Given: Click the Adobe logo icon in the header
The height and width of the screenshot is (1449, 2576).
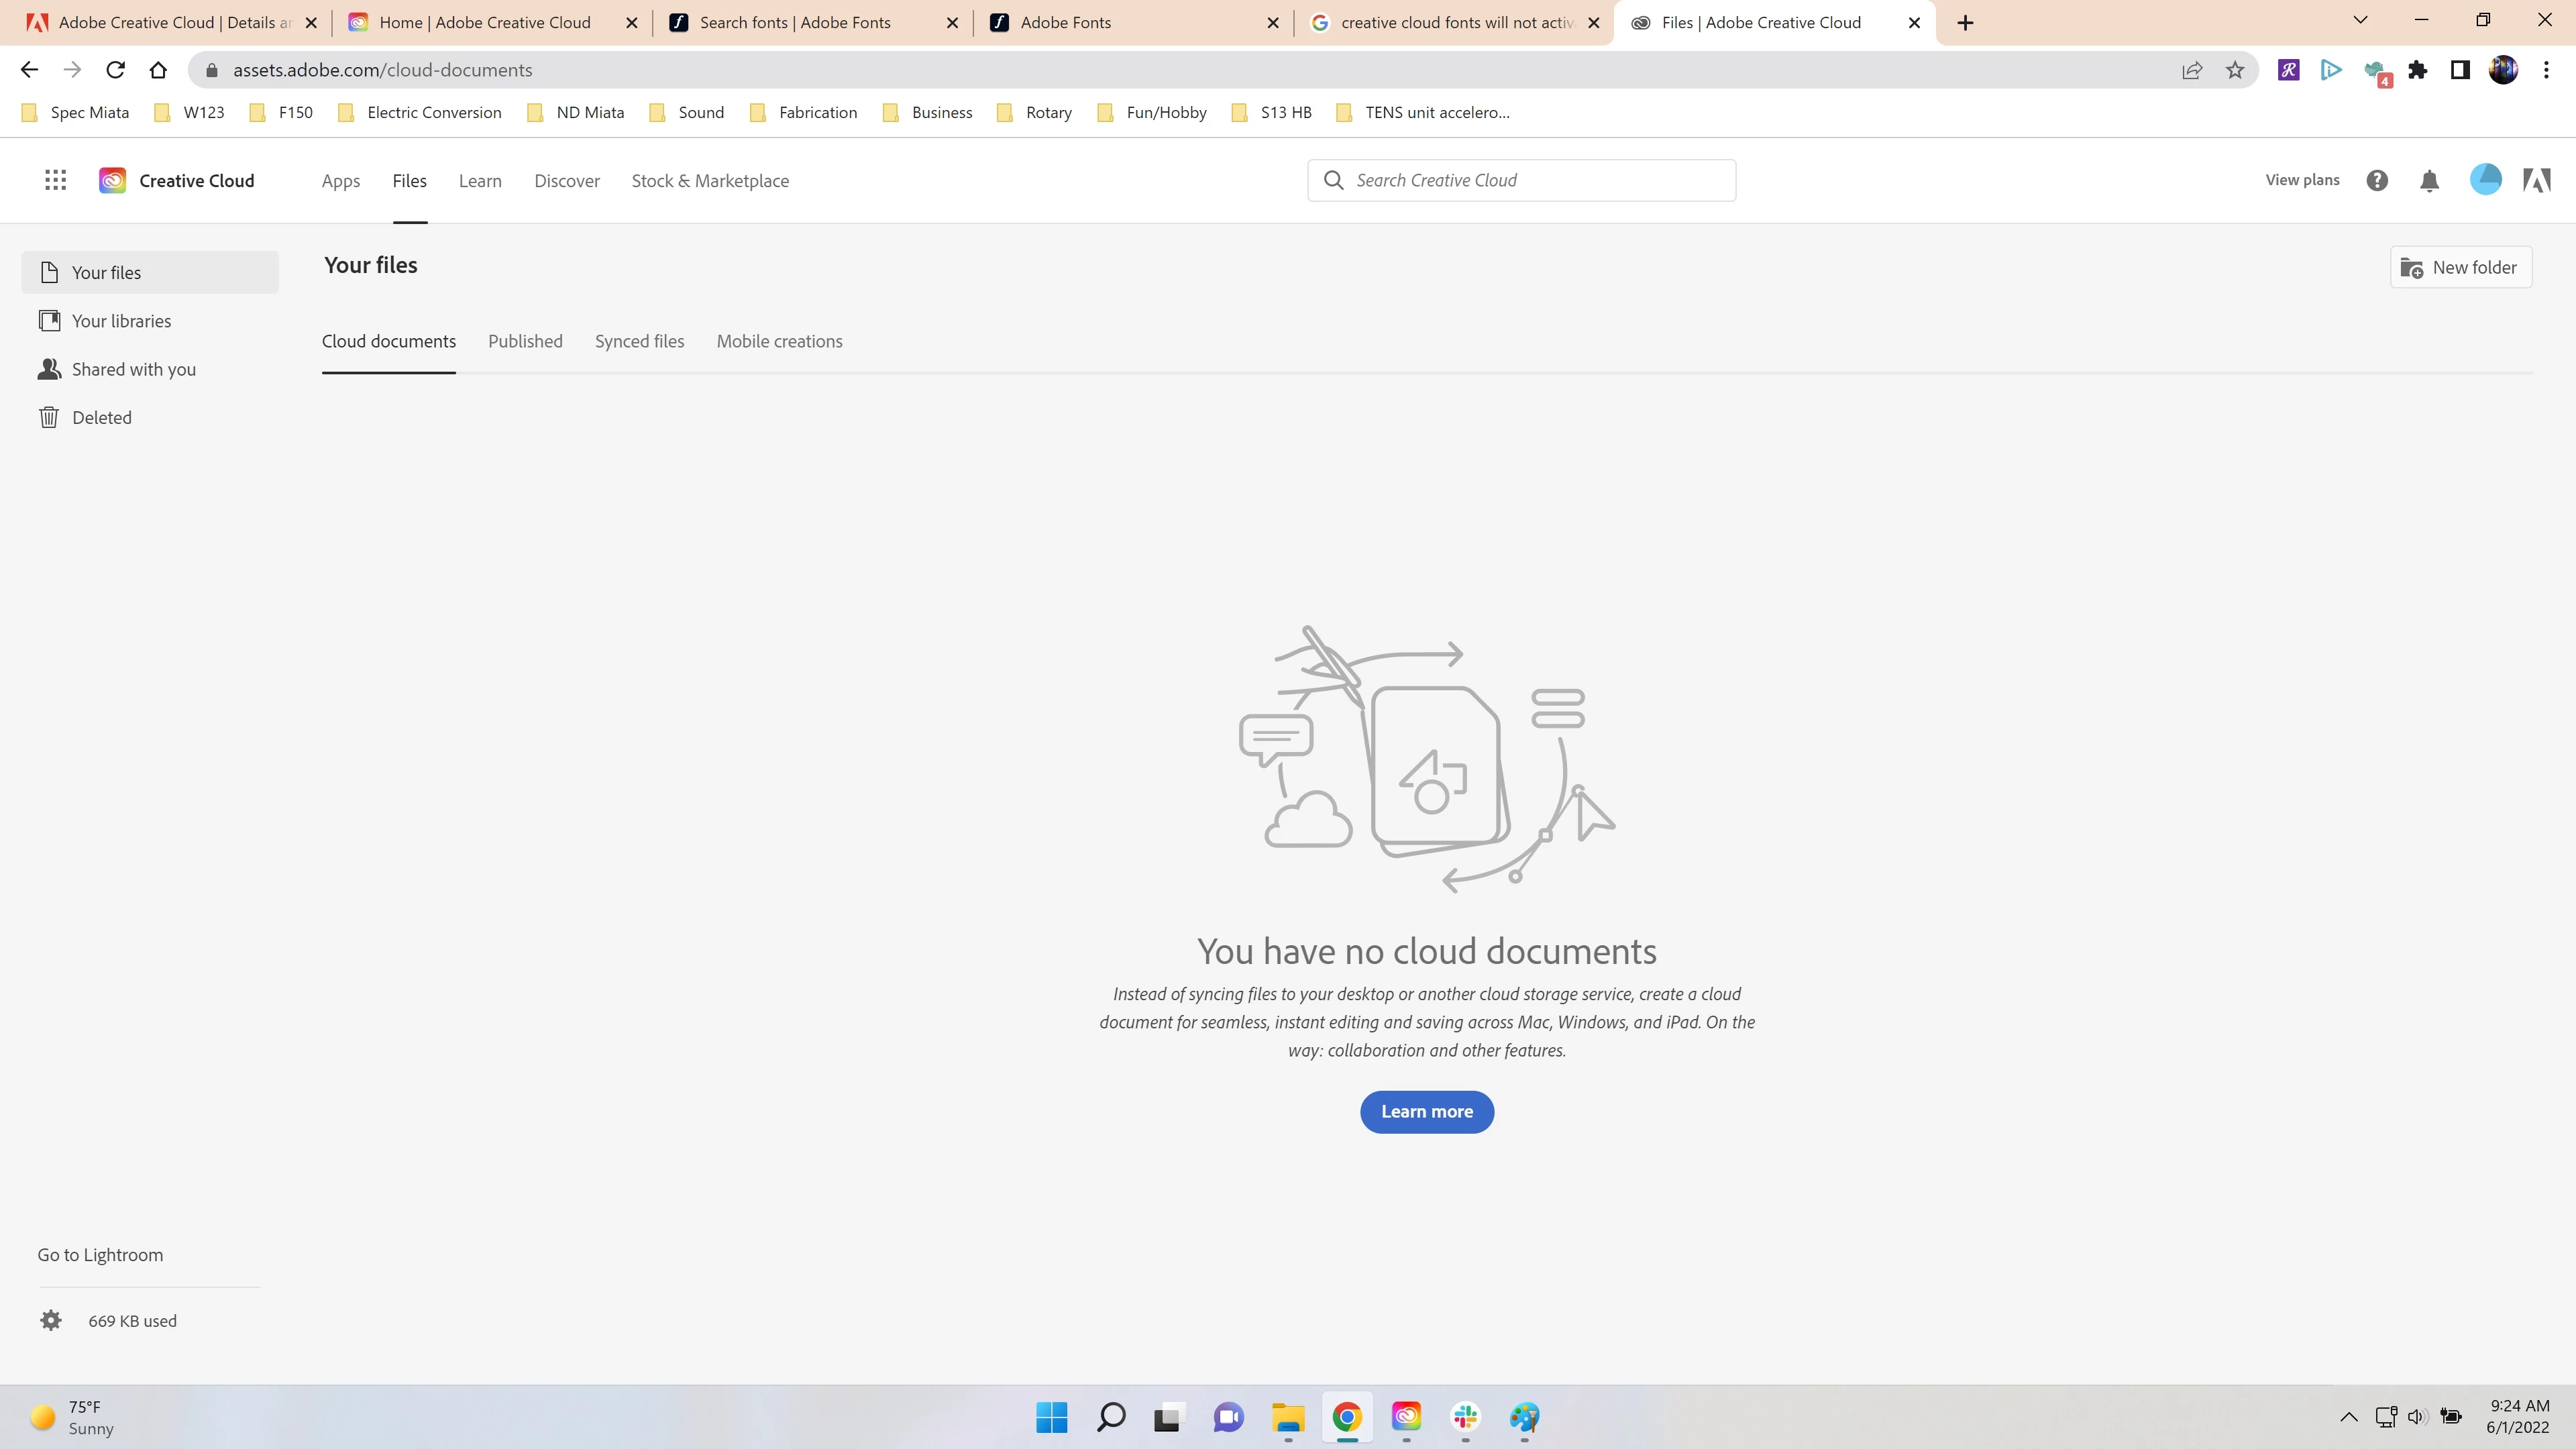Looking at the screenshot, I should (x=2537, y=180).
